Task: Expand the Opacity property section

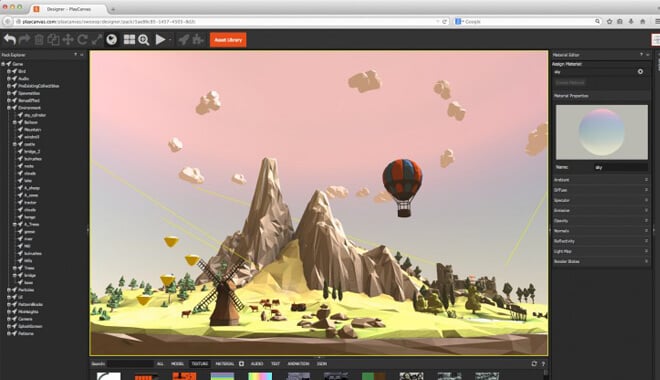Action: 601,221
